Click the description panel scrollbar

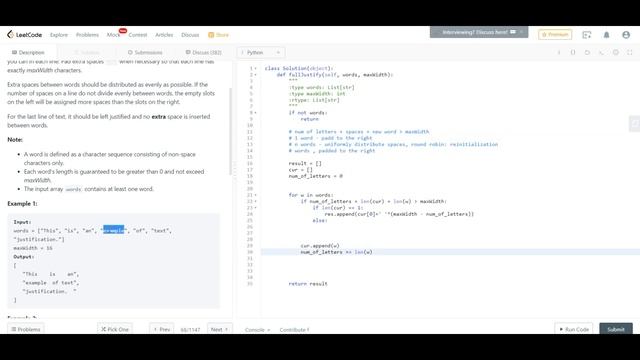(x=231, y=131)
